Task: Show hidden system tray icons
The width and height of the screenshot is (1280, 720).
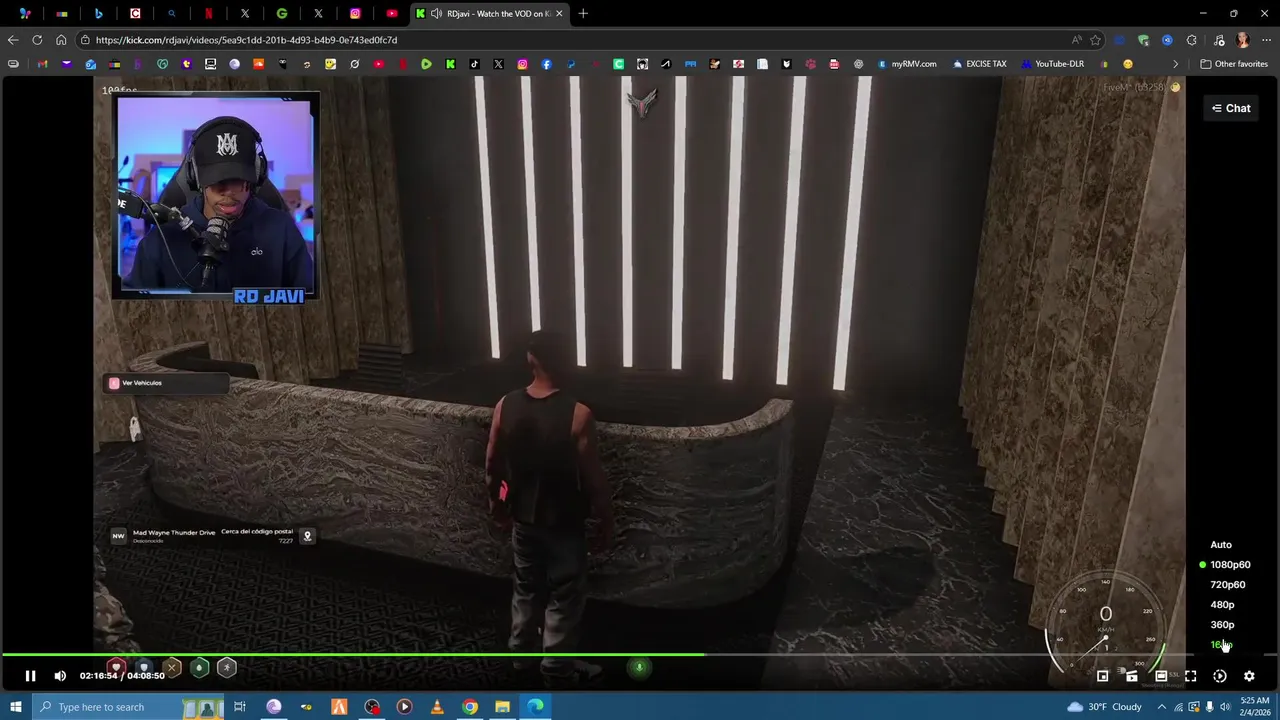Action: (1161, 707)
